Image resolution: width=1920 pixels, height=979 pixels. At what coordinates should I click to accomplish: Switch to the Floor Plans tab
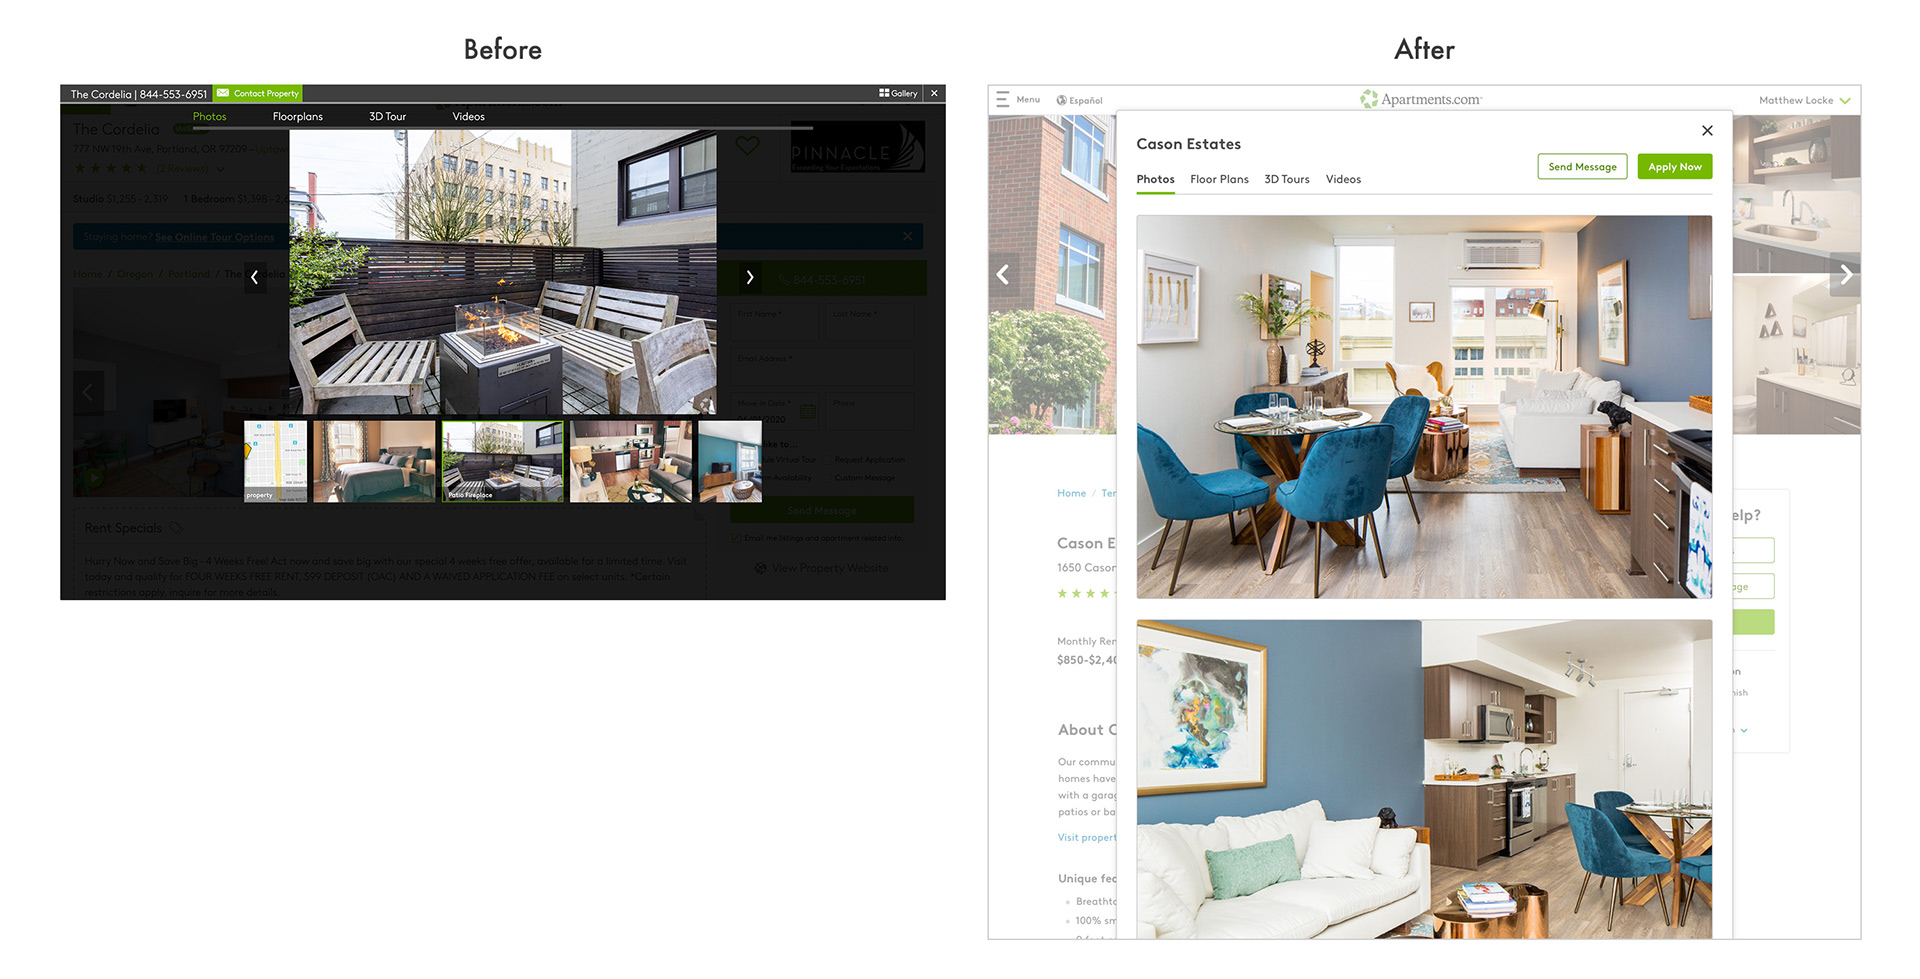pos(1219,180)
